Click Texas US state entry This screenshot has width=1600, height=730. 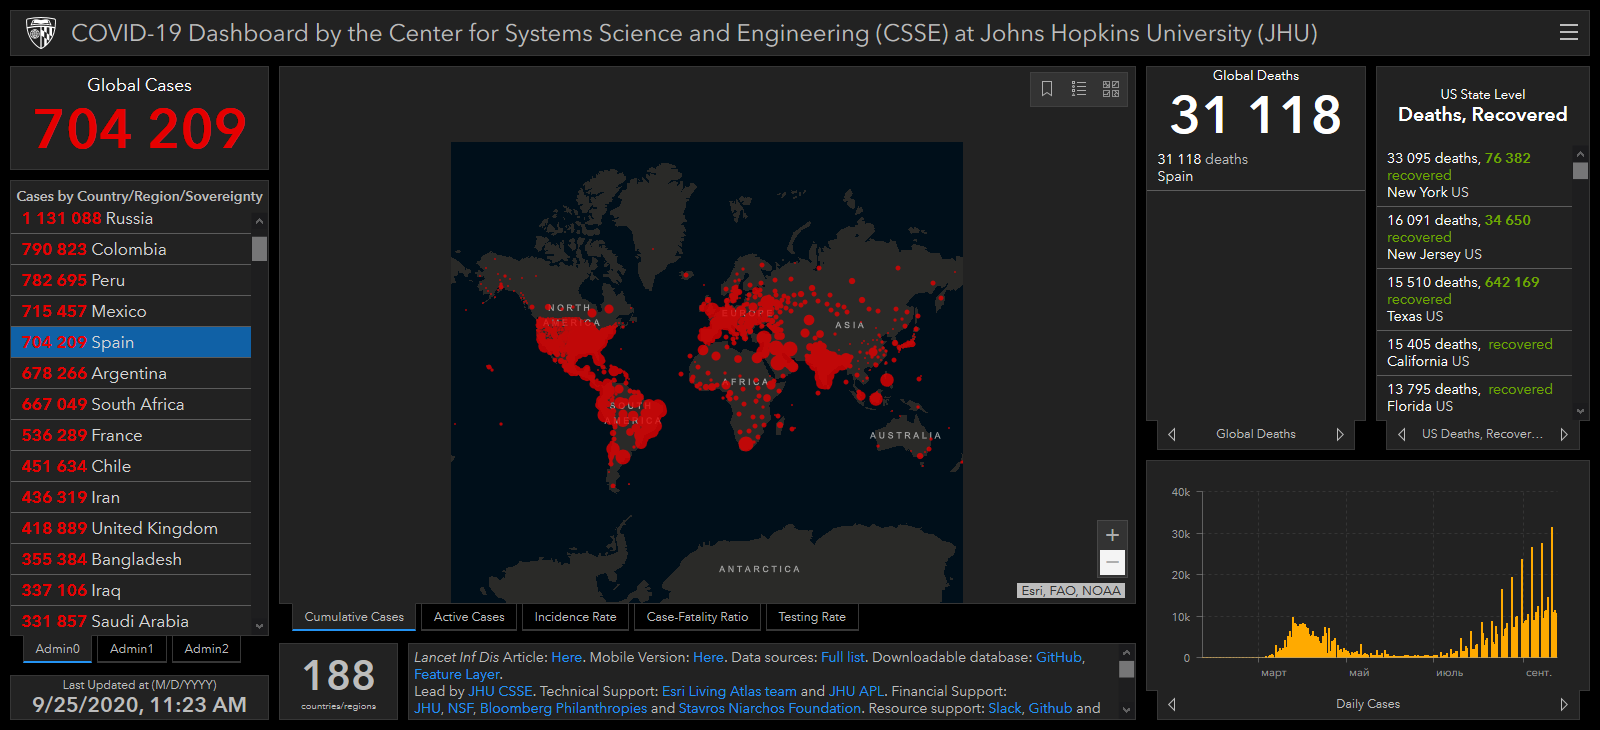coord(1475,299)
